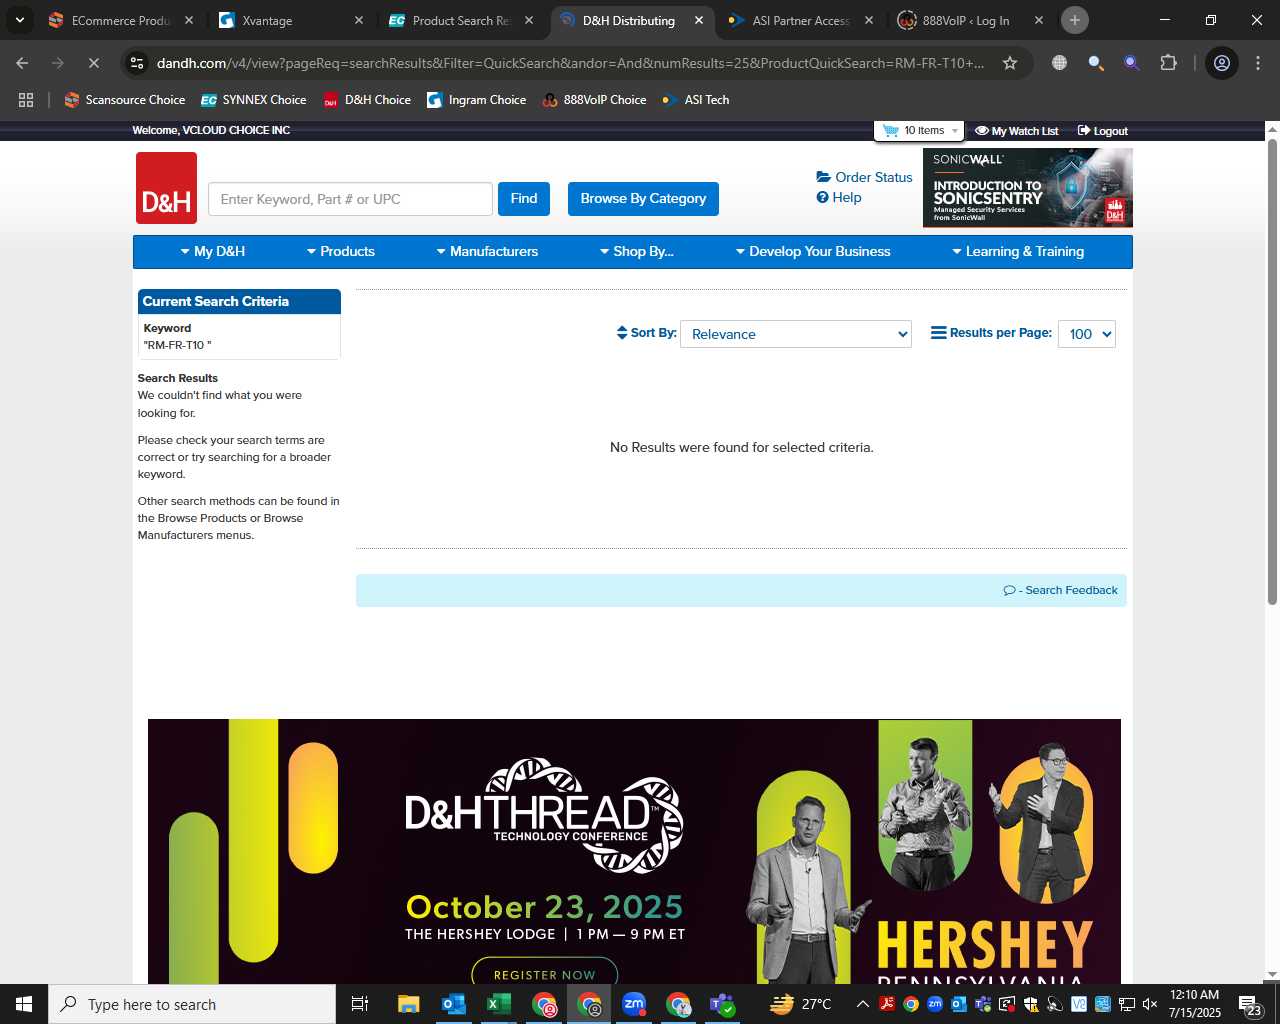Open Microsoft Teams from taskbar

click(x=723, y=1004)
